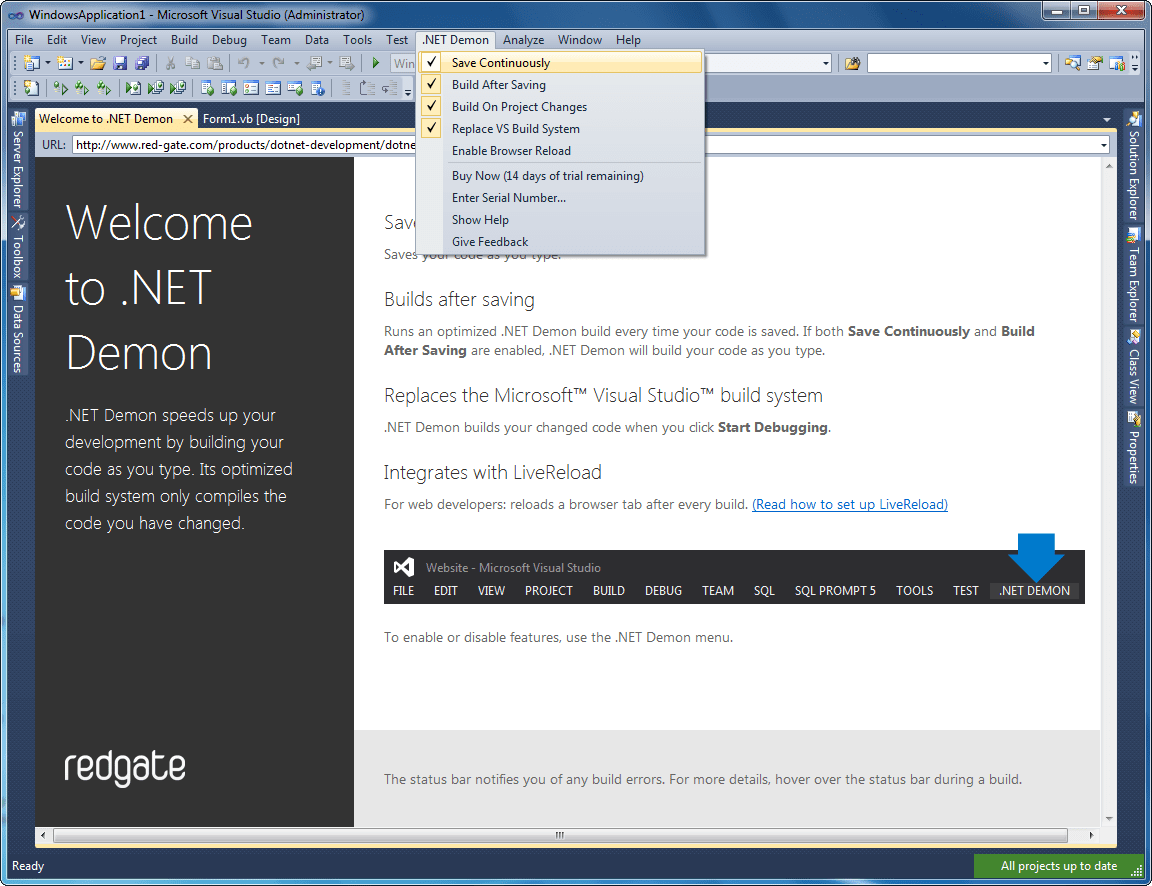This screenshot has height=886, width=1152.
Task: Select the Welcome to .NET Demon tab
Action: (x=106, y=119)
